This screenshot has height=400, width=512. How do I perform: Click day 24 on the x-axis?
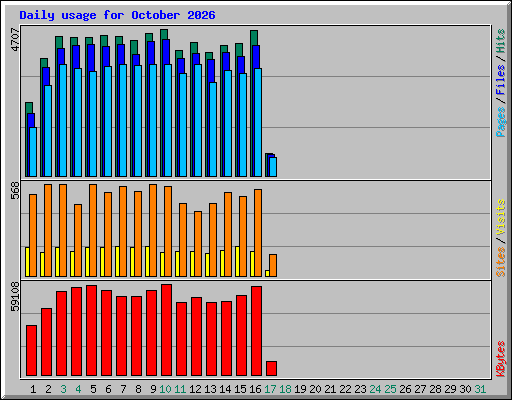tap(375, 389)
